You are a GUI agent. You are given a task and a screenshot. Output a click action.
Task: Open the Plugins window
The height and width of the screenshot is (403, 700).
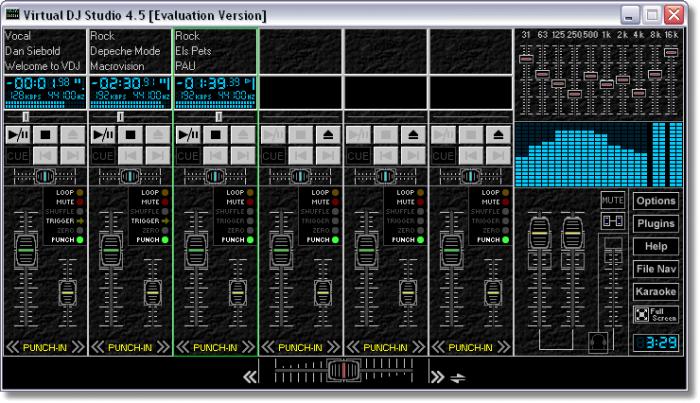click(655, 224)
